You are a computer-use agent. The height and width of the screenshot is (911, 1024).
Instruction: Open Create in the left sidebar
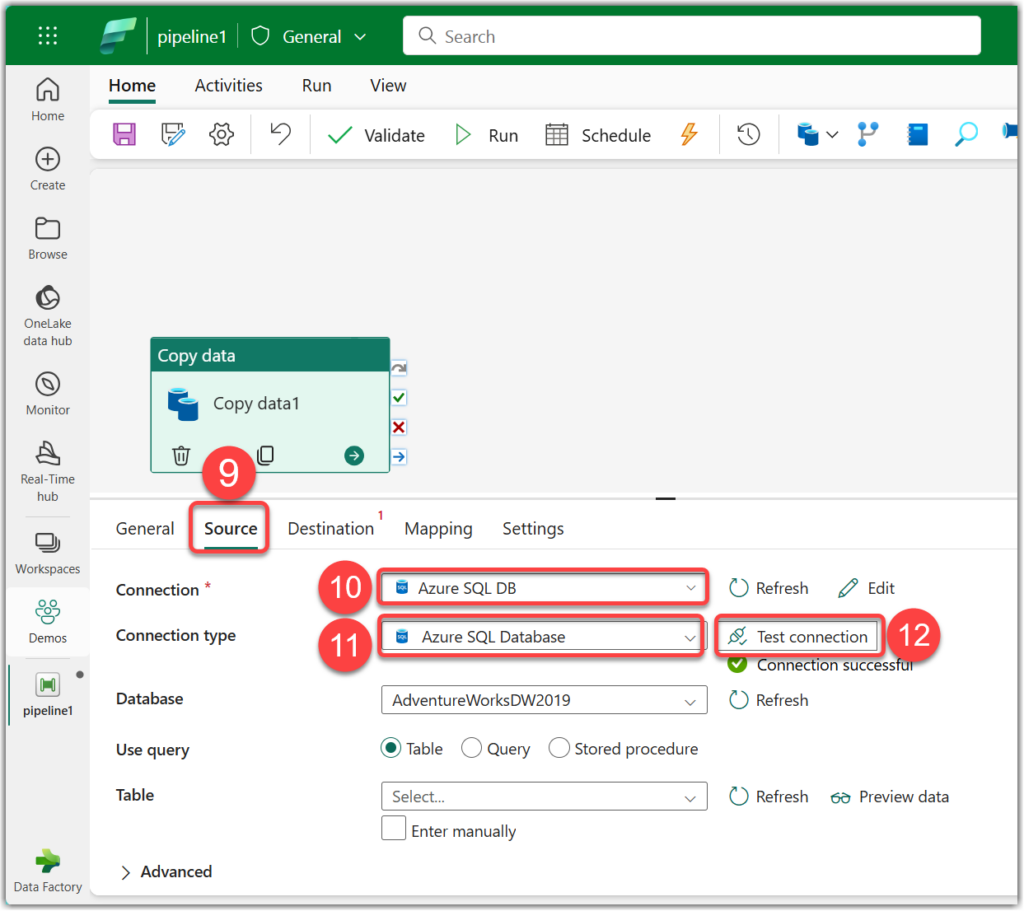48,168
